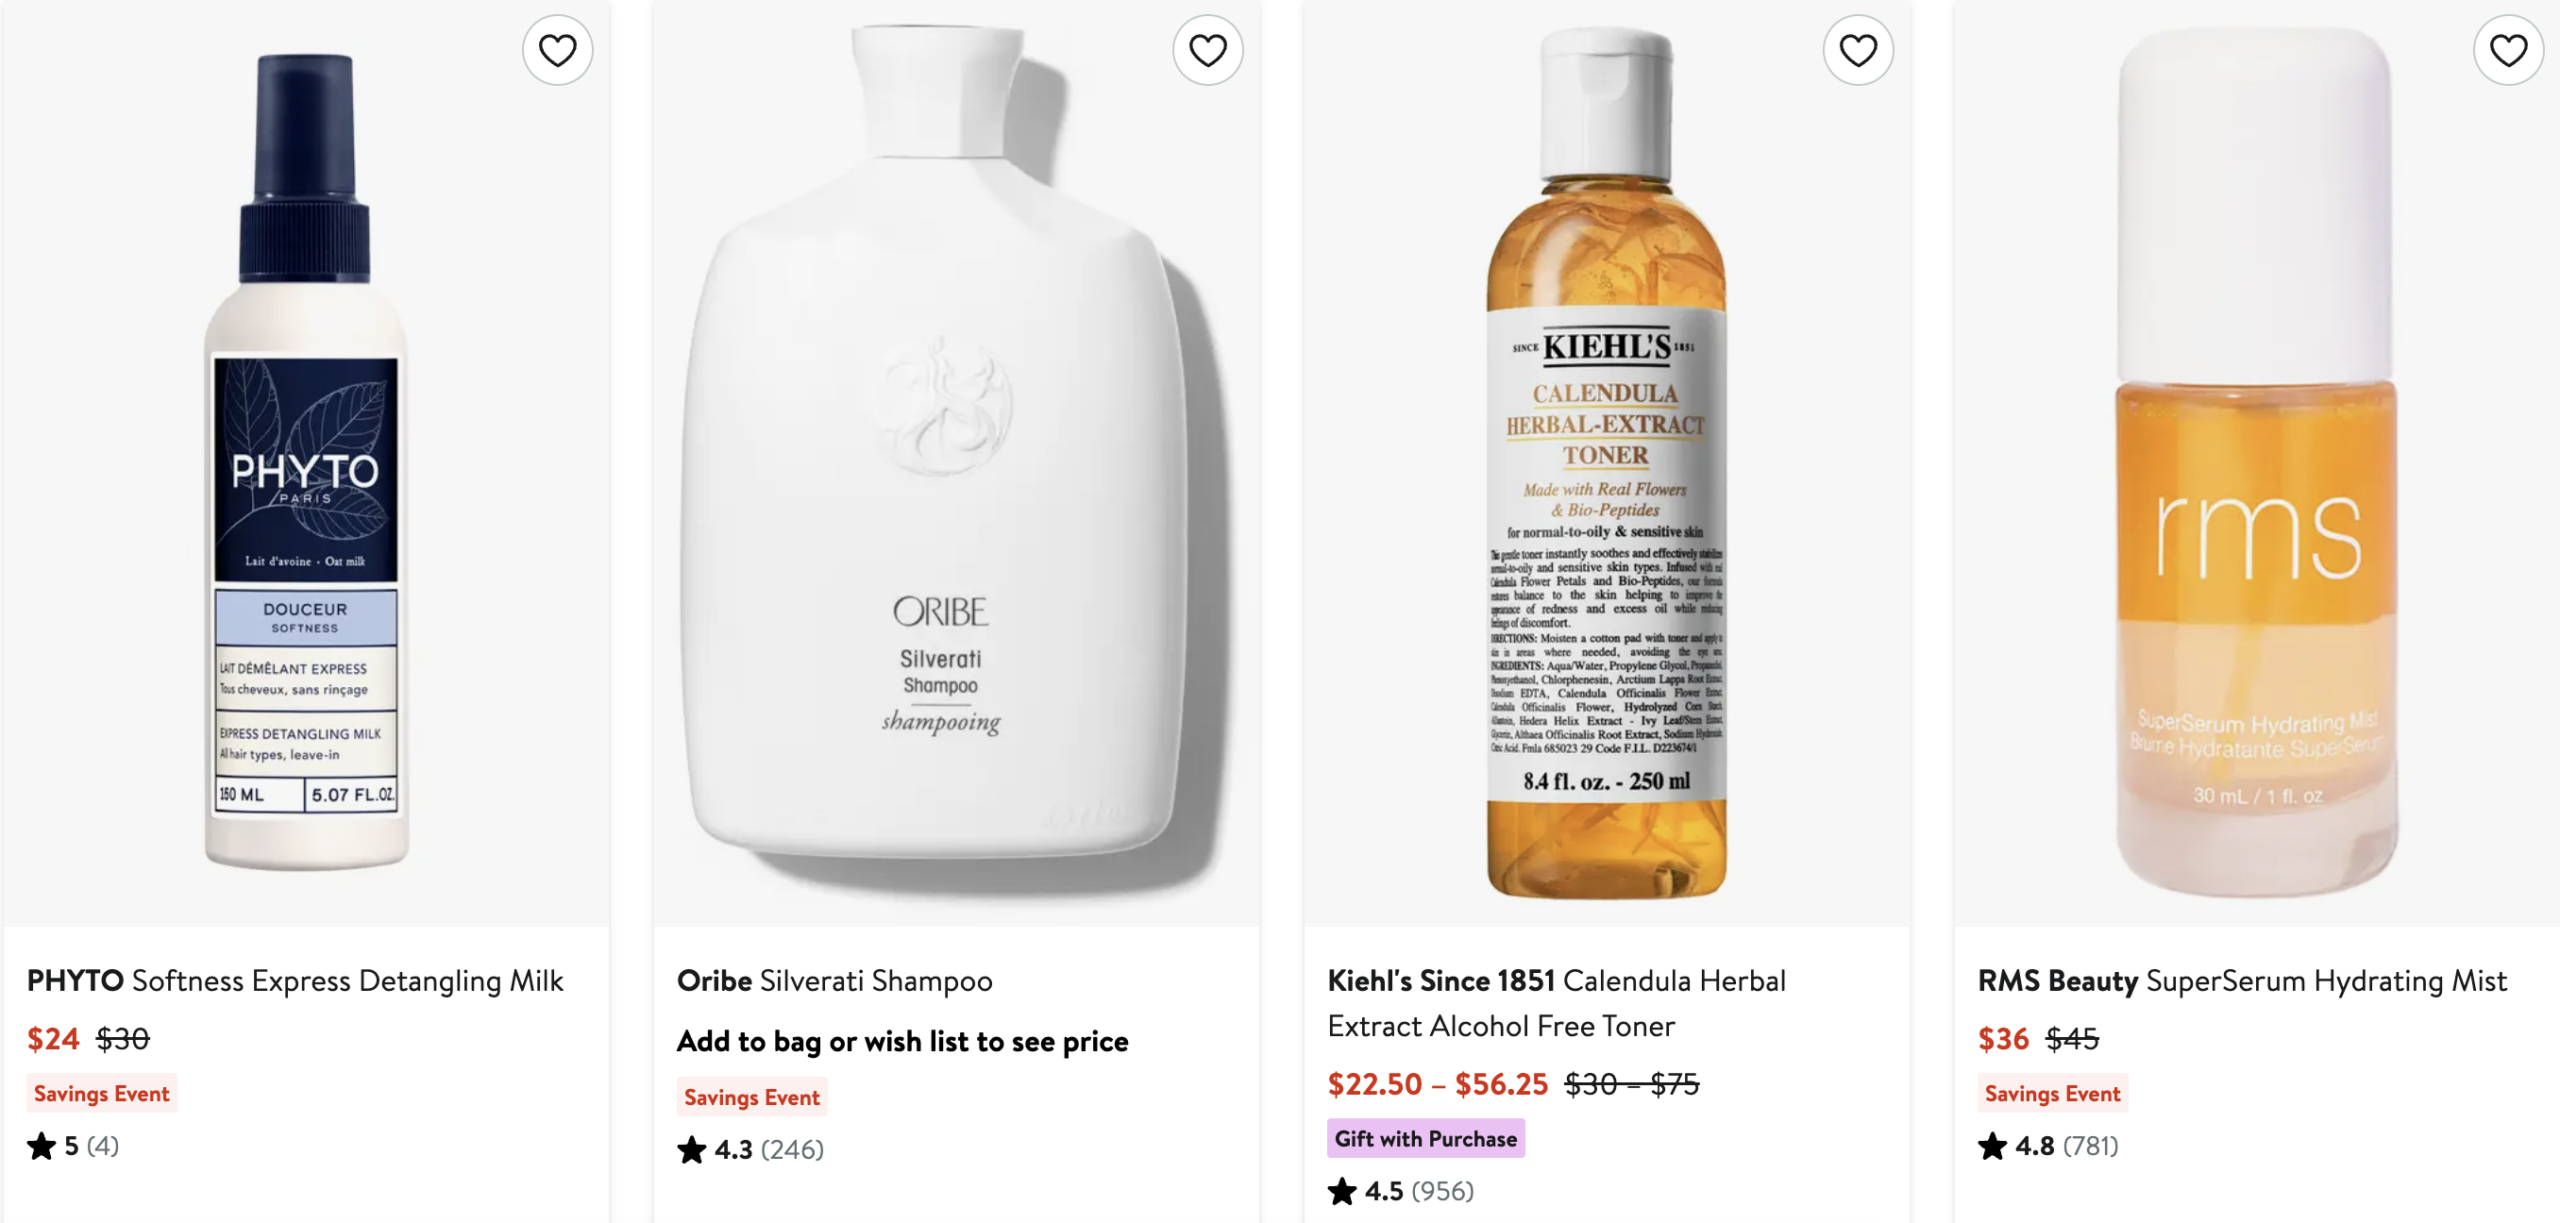
Task: Click Savings Event badge under Oribe shampoo
Action: tap(751, 1098)
